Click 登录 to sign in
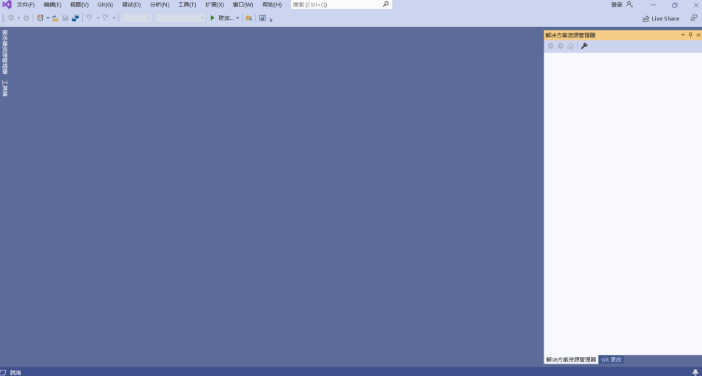702x376 pixels. tap(616, 4)
